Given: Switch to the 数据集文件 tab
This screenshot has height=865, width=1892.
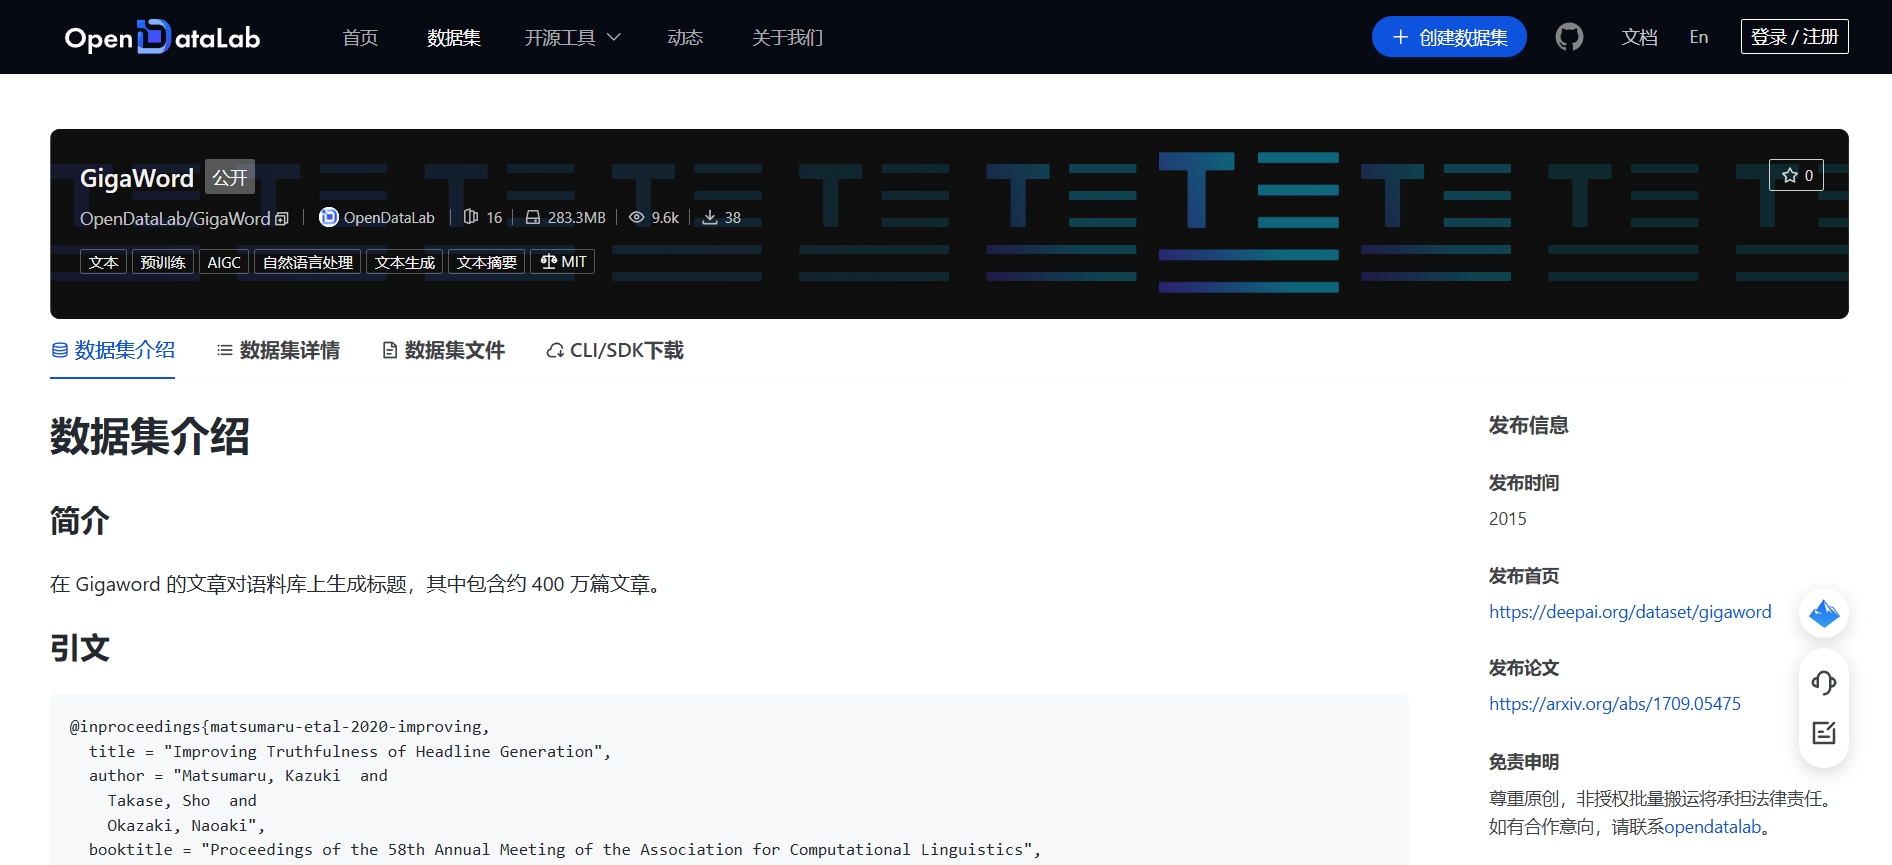Looking at the screenshot, I should pyautogui.click(x=444, y=350).
